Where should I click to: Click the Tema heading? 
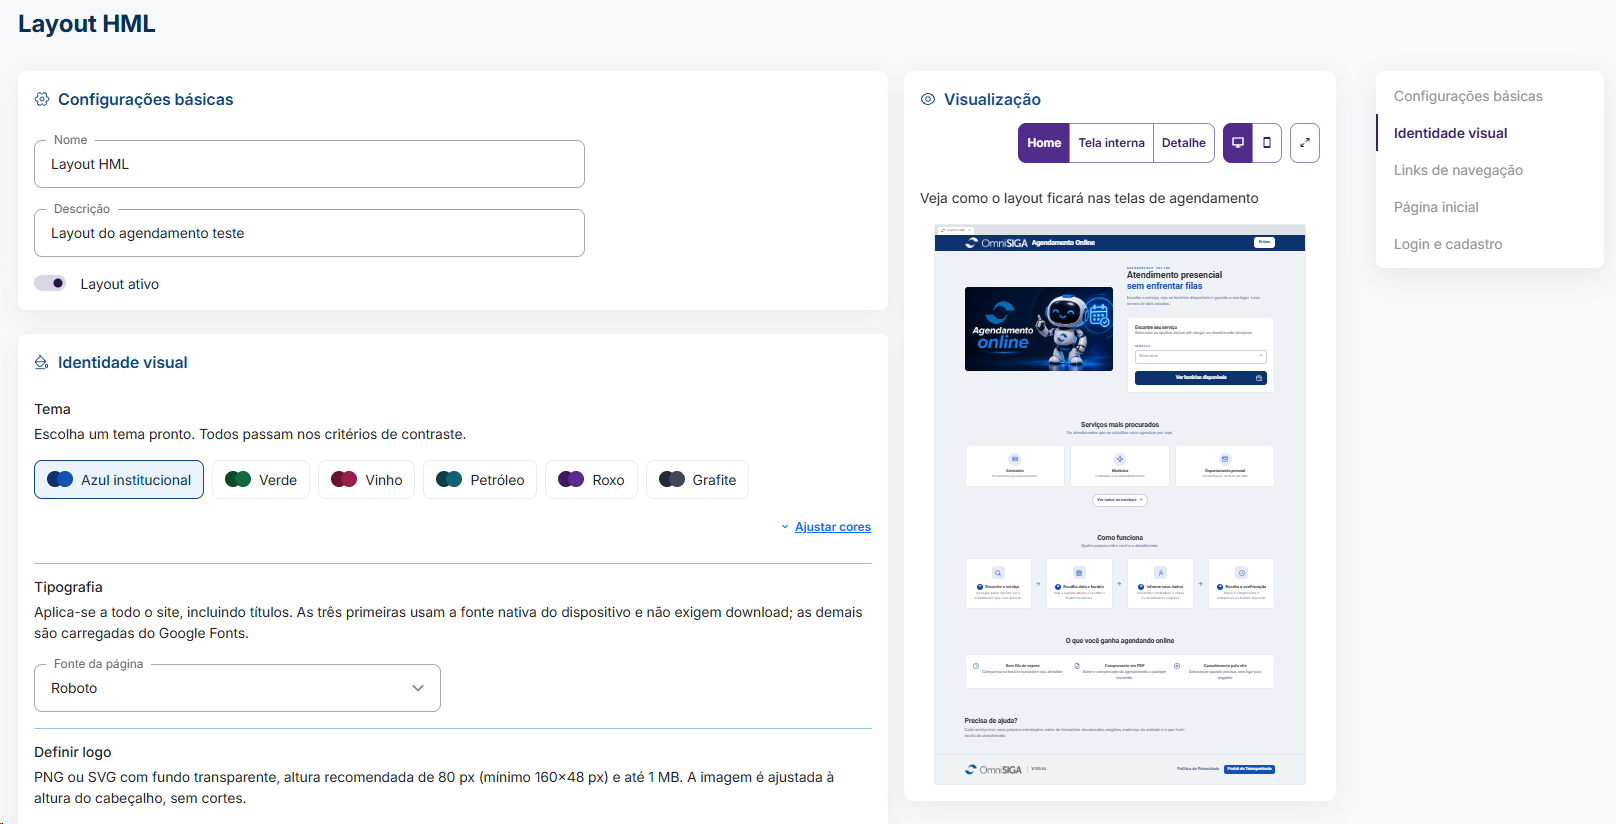tap(52, 409)
